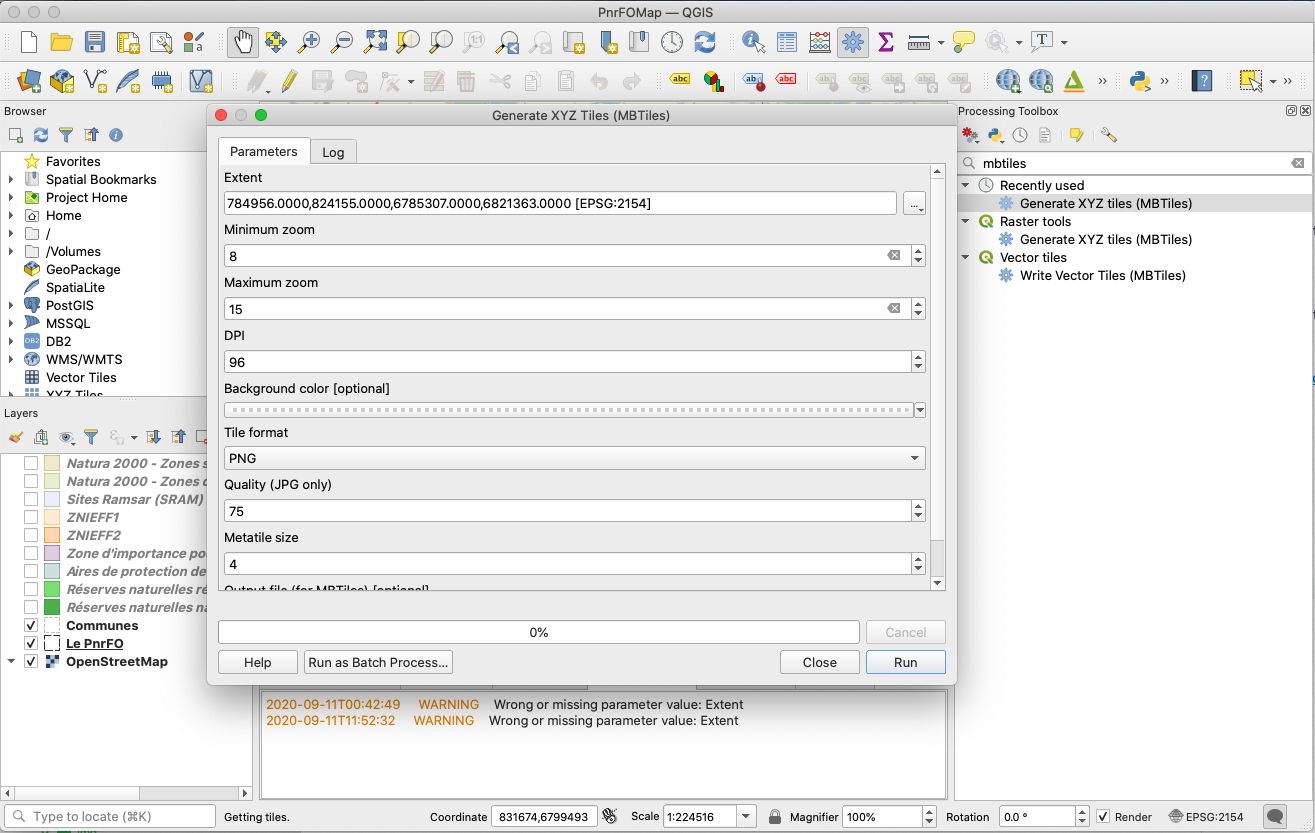
Task: Open statistical summary sigma icon
Action: pos(885,42)
